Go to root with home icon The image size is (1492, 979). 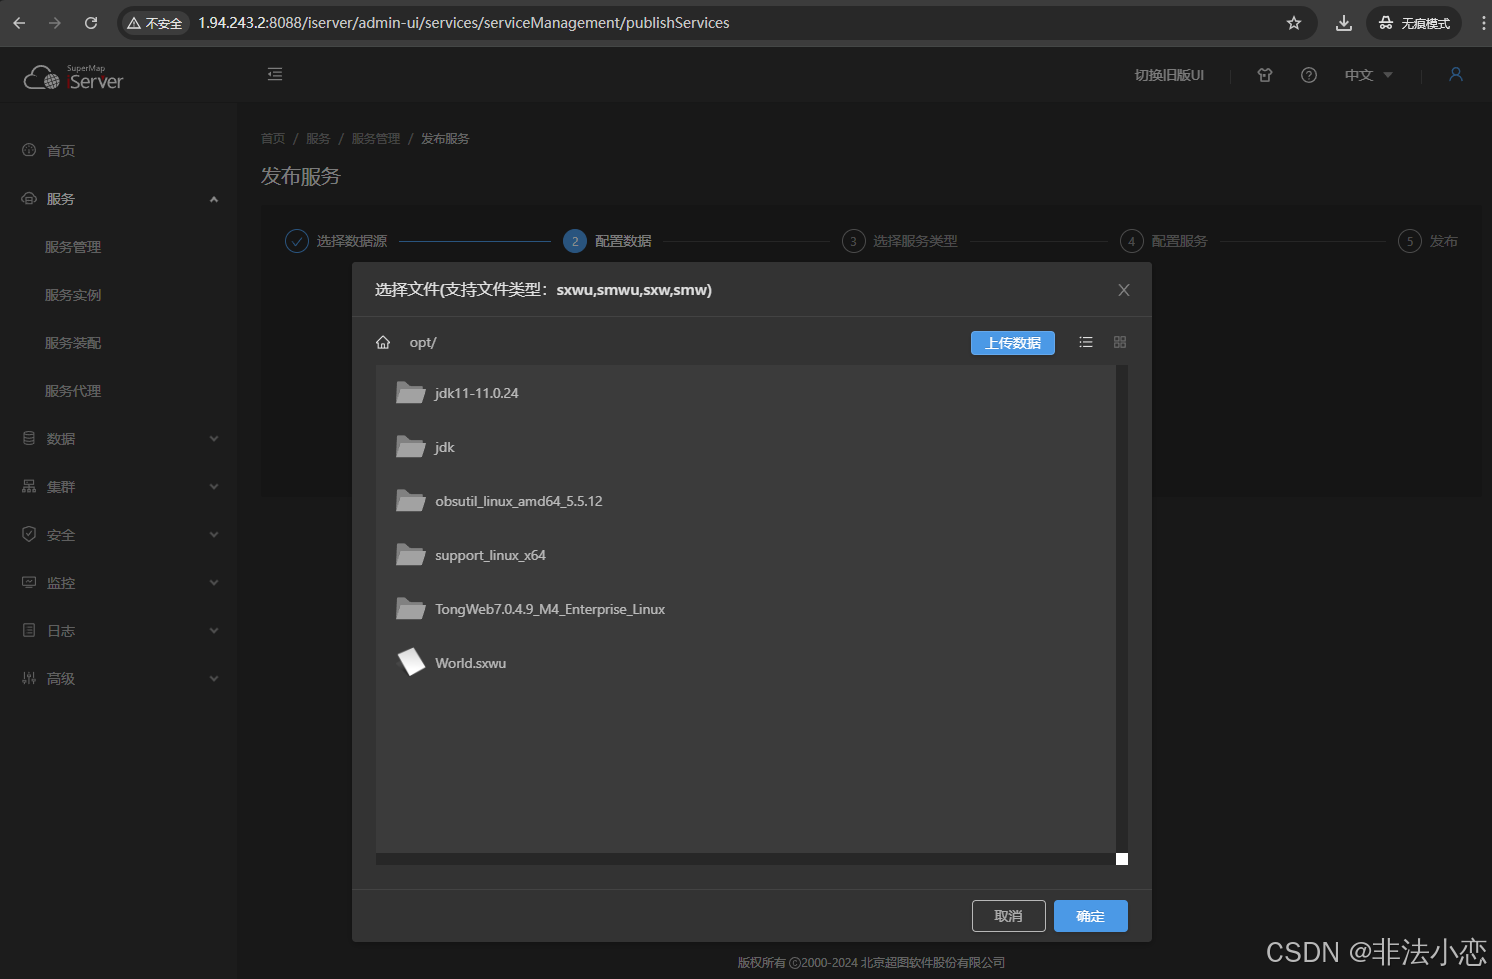click(x=383, y=342)
